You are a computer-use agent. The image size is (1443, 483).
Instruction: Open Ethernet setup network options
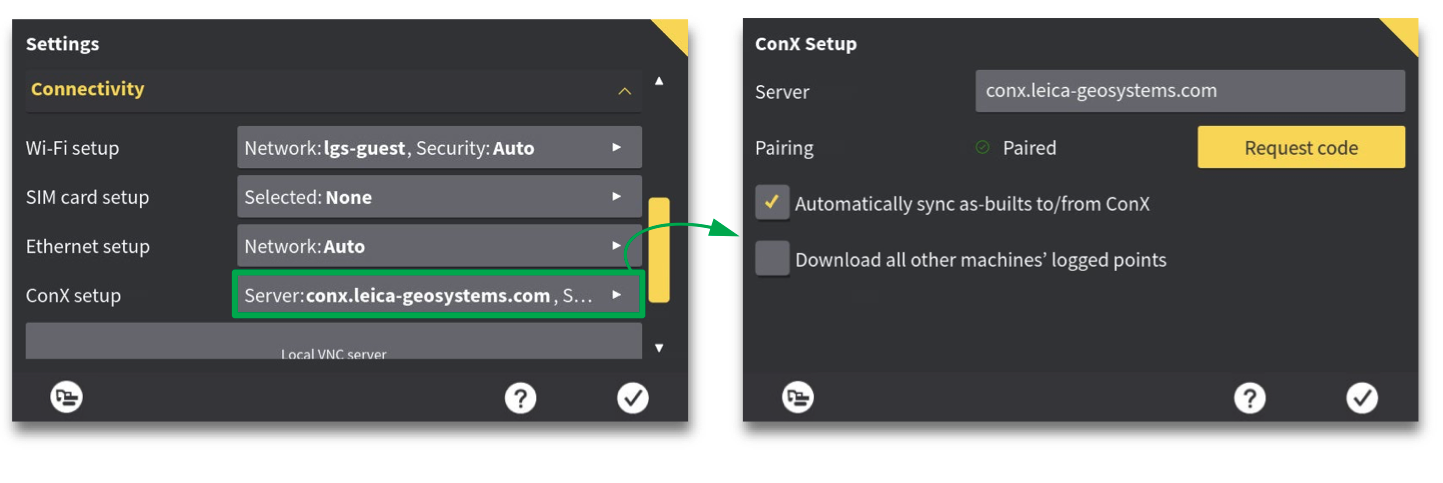click(439, 246)
